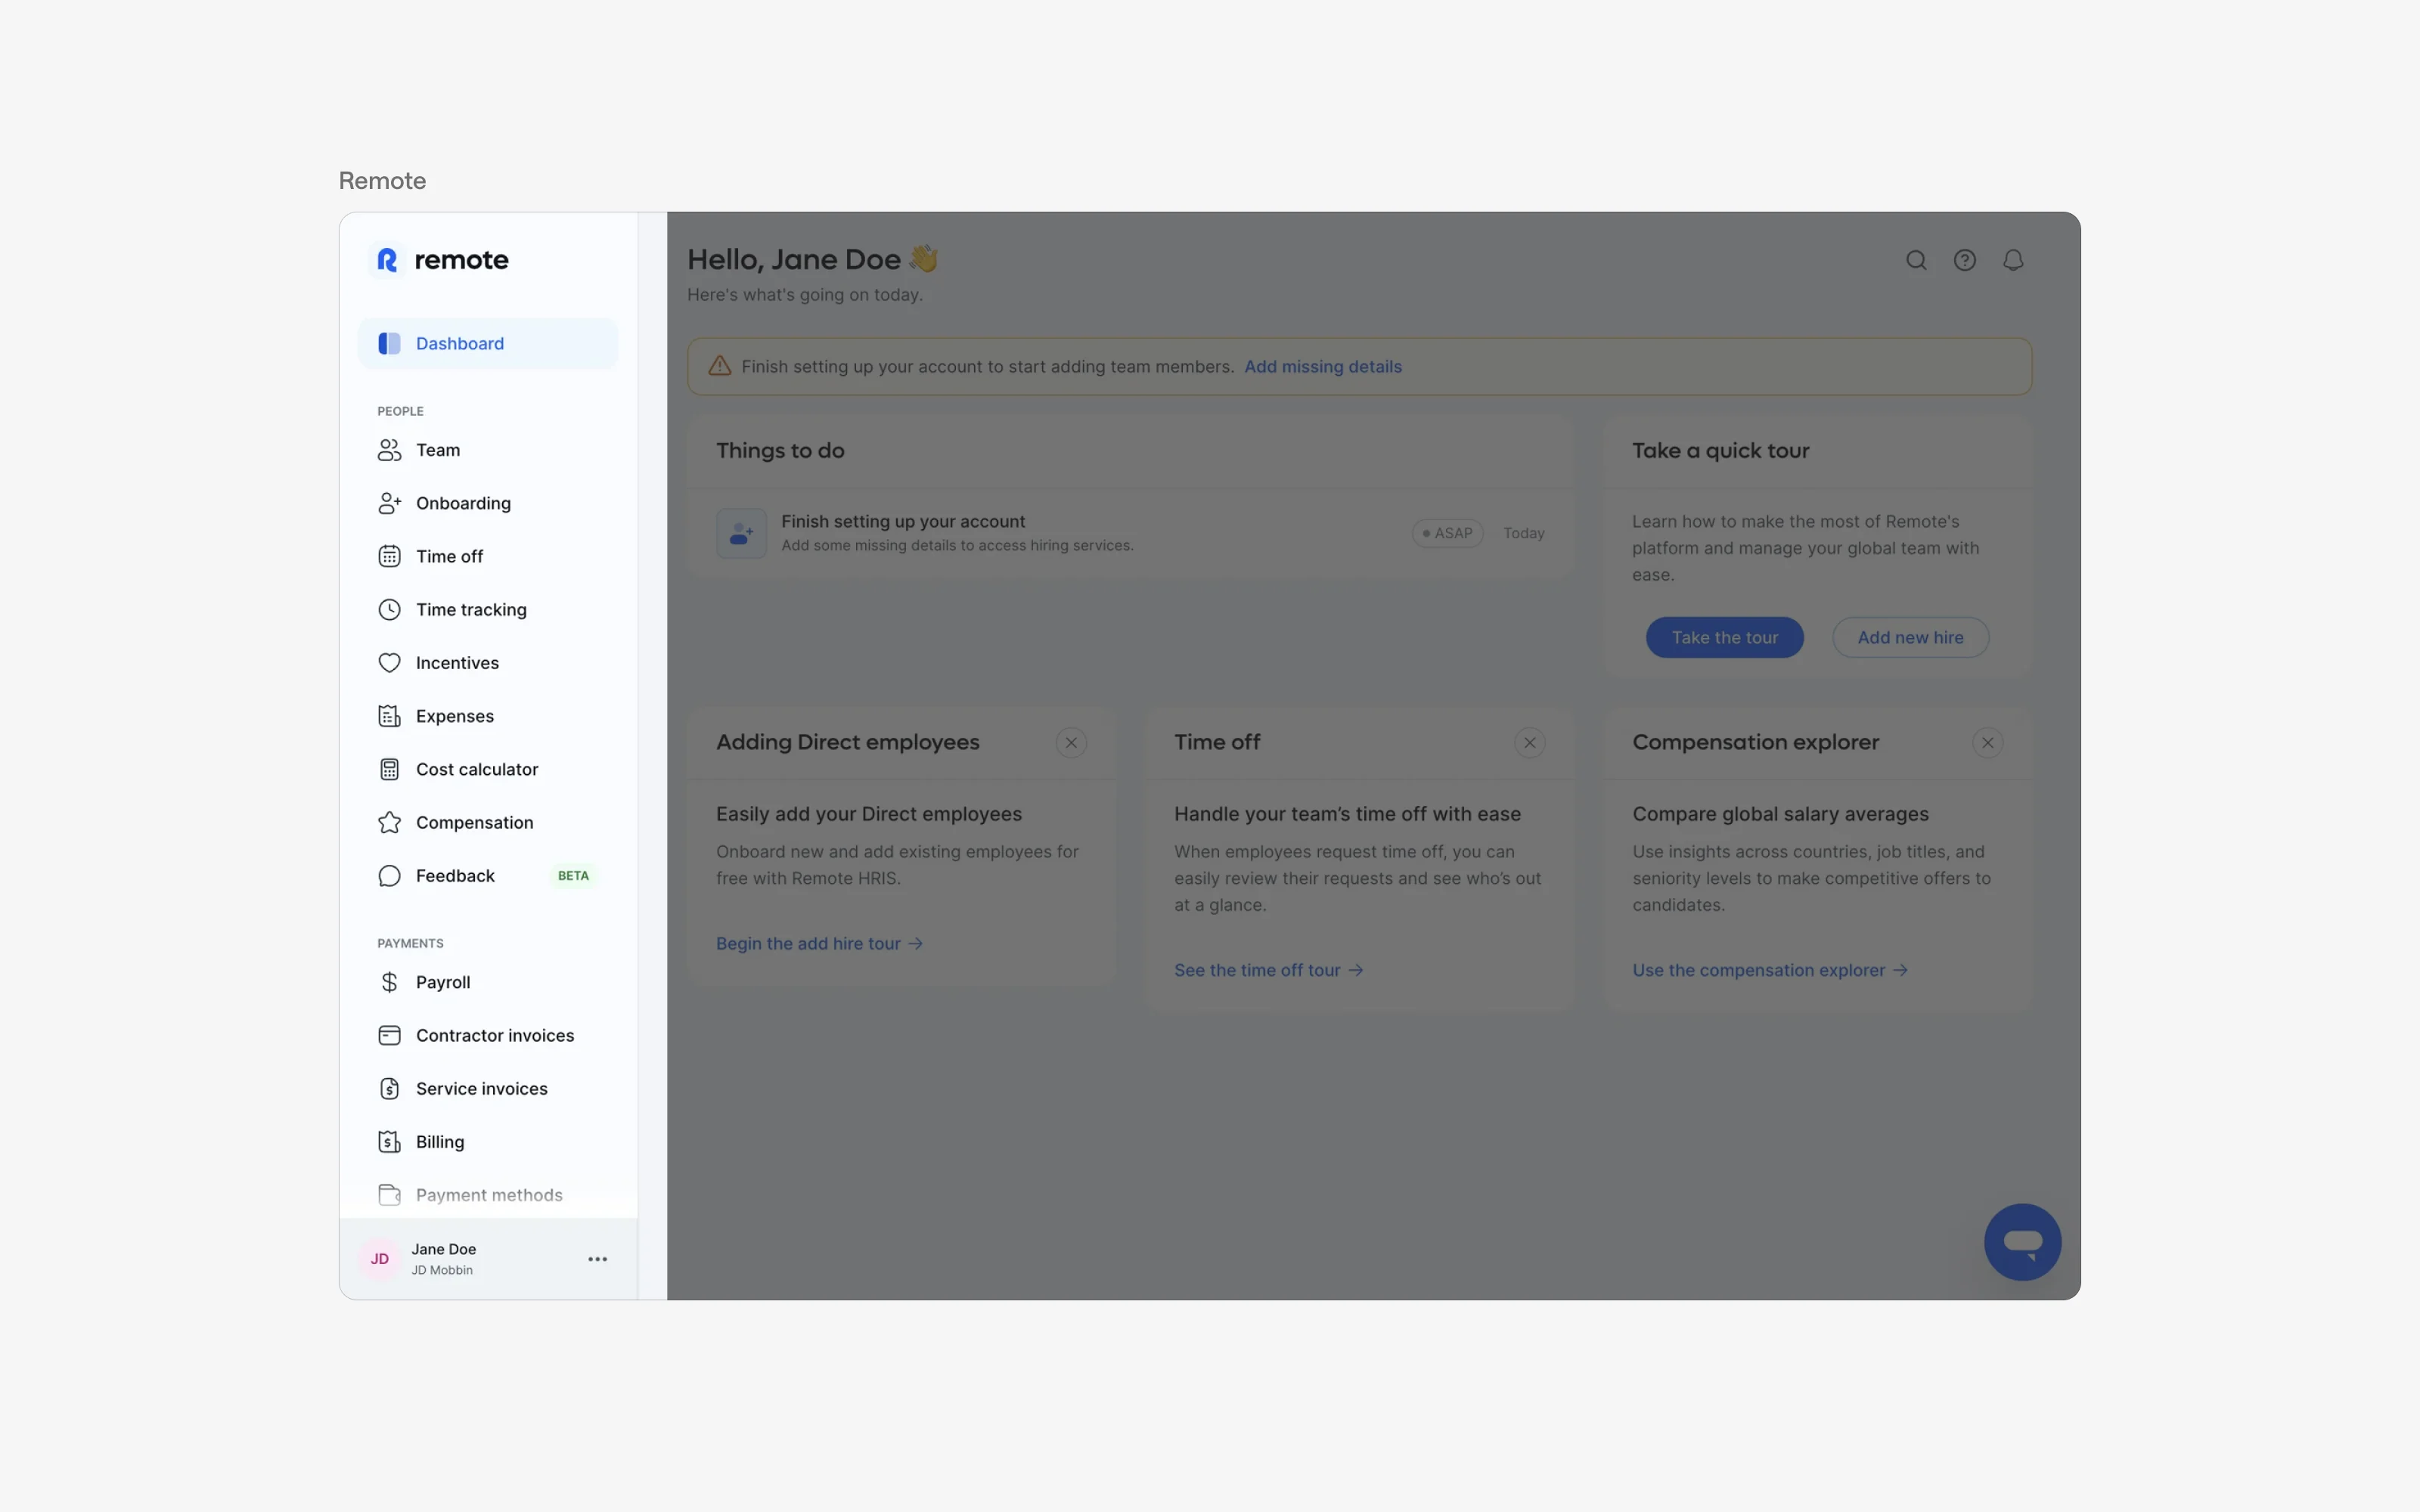Open the chat widget bubble
The width and height of the screenshot is (2420, 1512).
[x=2022, y=1242]
